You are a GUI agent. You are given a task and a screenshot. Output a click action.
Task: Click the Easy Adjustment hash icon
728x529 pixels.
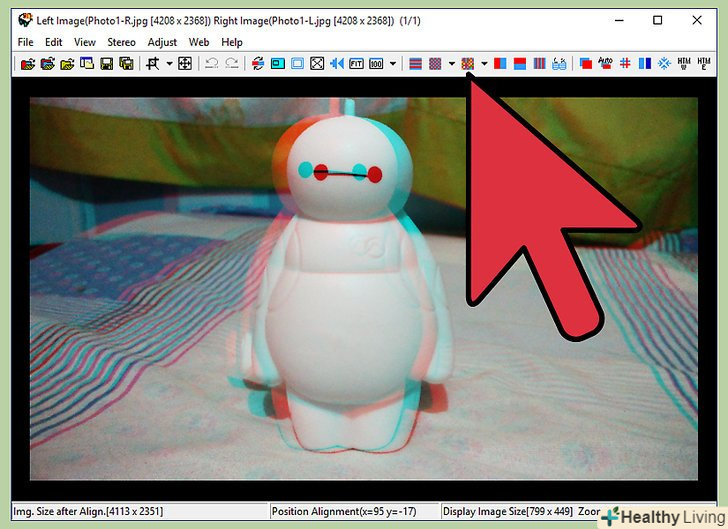(x=624, y=63)
